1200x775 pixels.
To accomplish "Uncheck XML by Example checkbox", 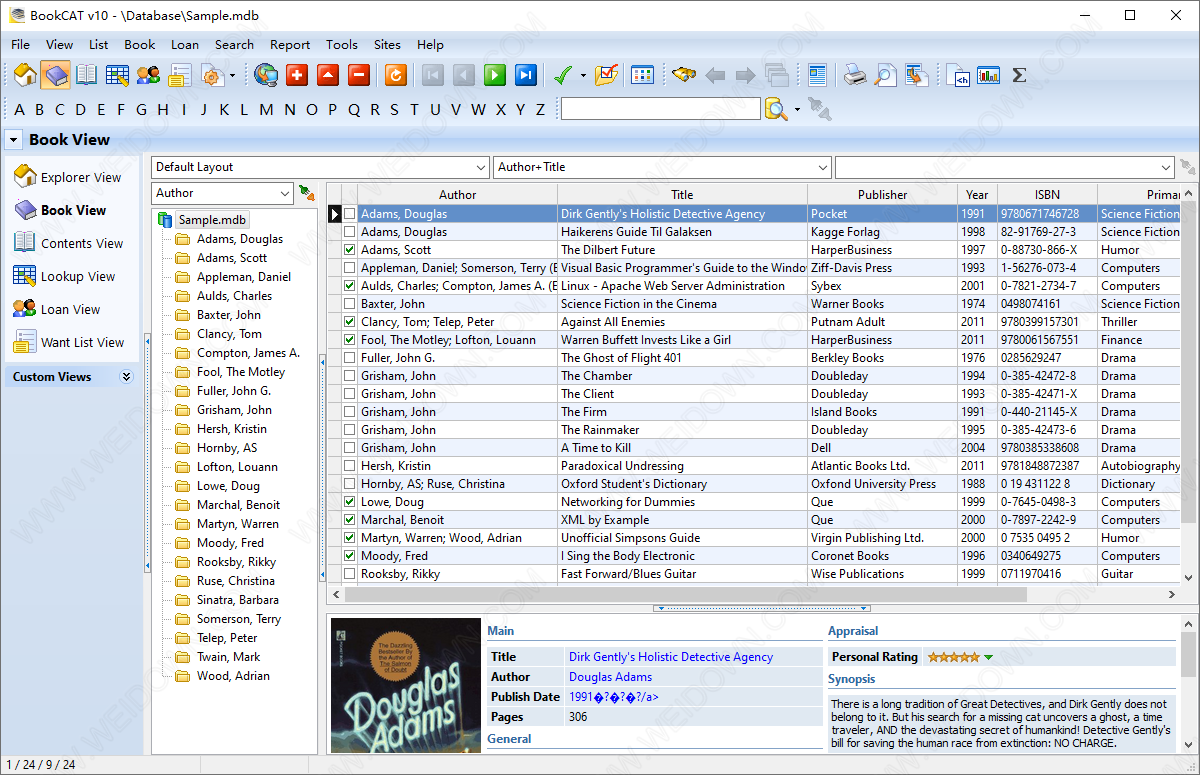I will 350,520.
